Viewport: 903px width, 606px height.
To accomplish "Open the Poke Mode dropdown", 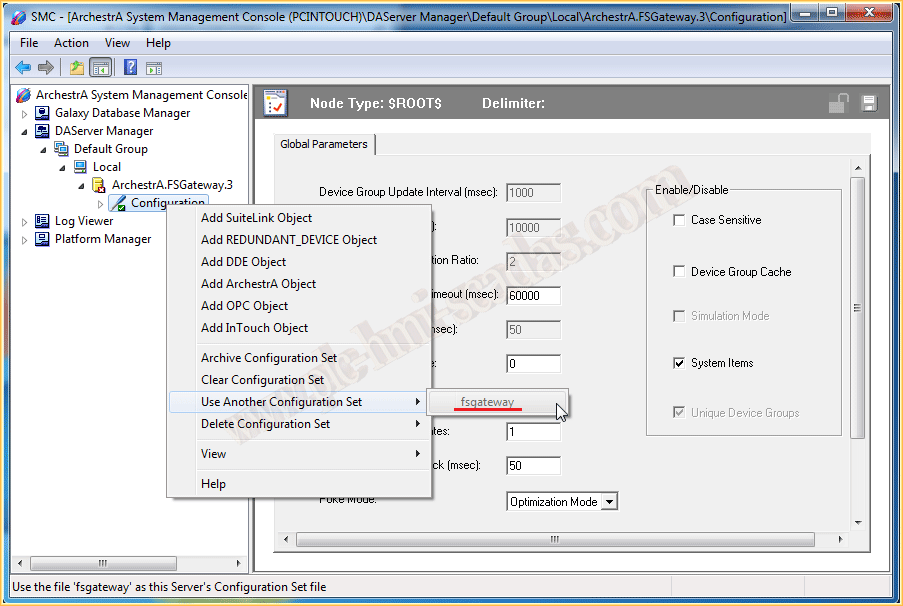I will coord(608,502).
